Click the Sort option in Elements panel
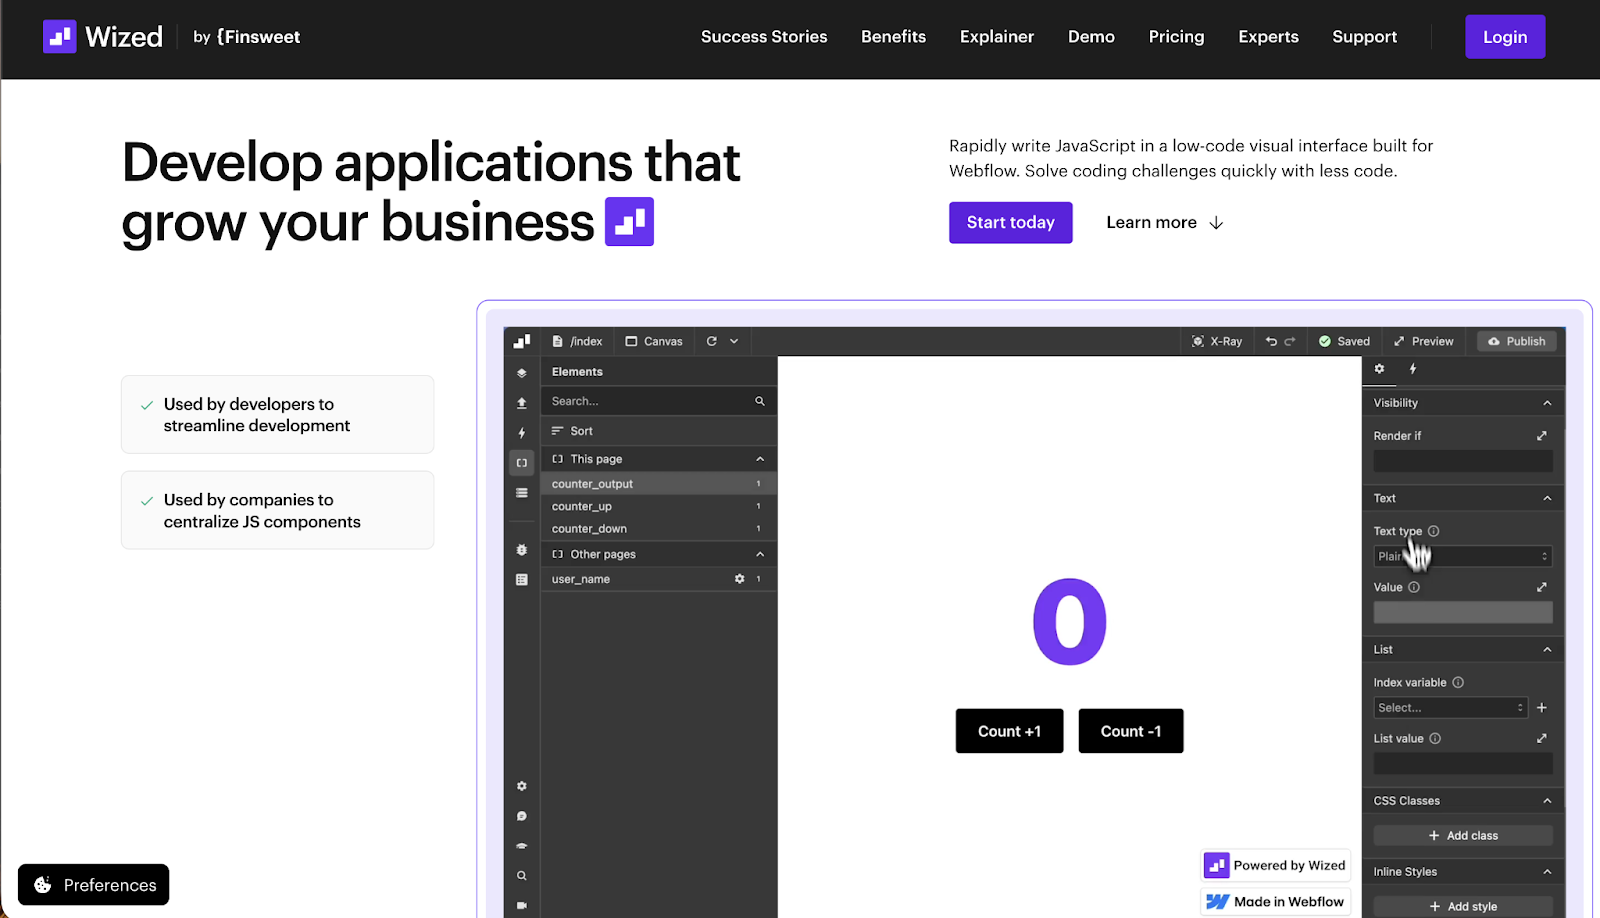The height and width of the screenshot is (918, 1600). click(x=572, y=431)
